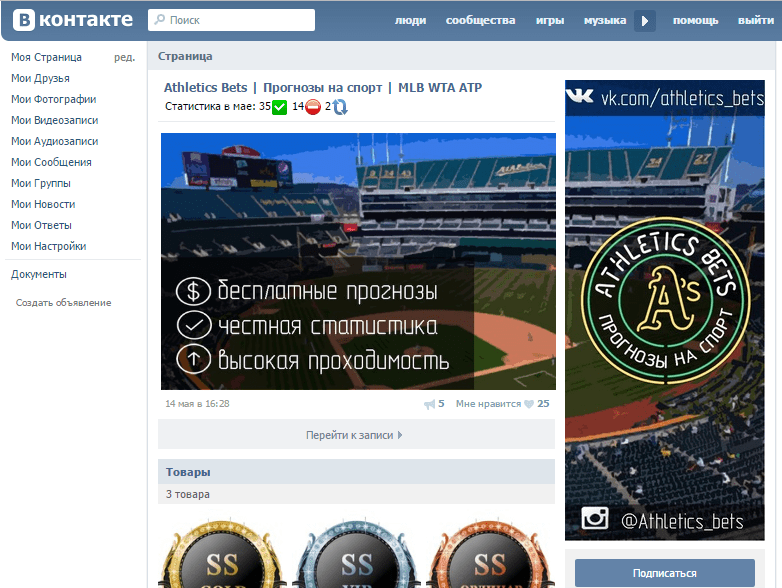This screenshot has height=588, width=782.
Task: Click the VKontakte logo in header
Action: pyautogui.click(x=73, y=20)
